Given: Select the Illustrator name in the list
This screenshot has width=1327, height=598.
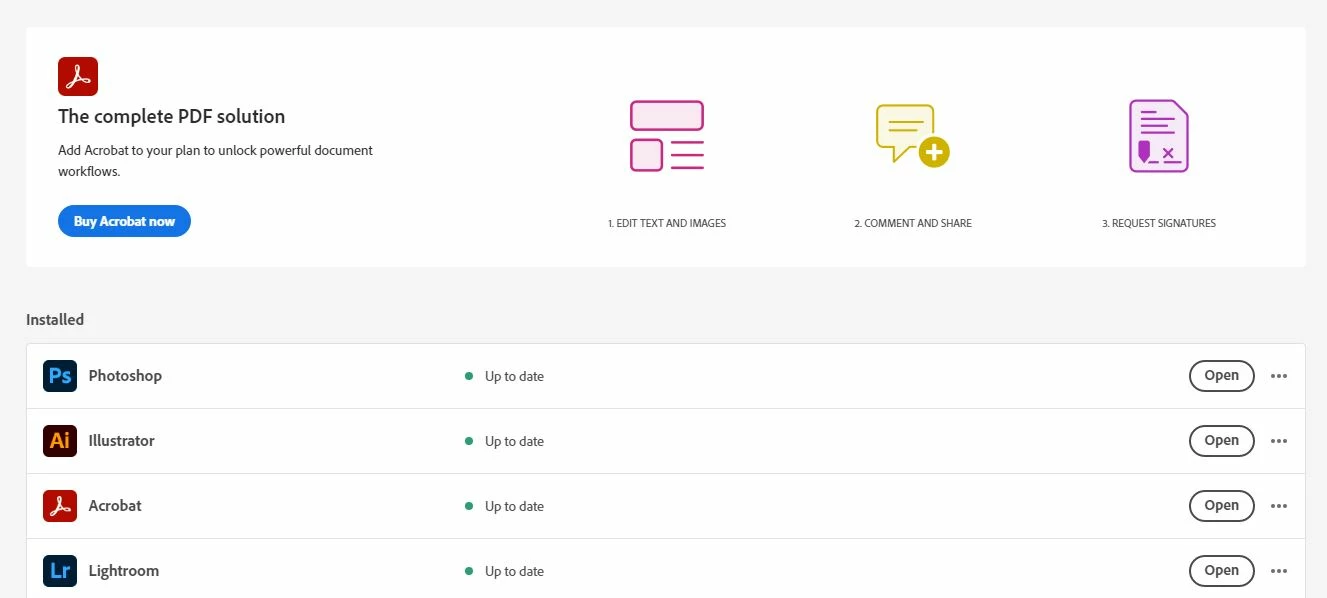Looking at the screenshot, I should pyautogui.click(x=122, y=441).
